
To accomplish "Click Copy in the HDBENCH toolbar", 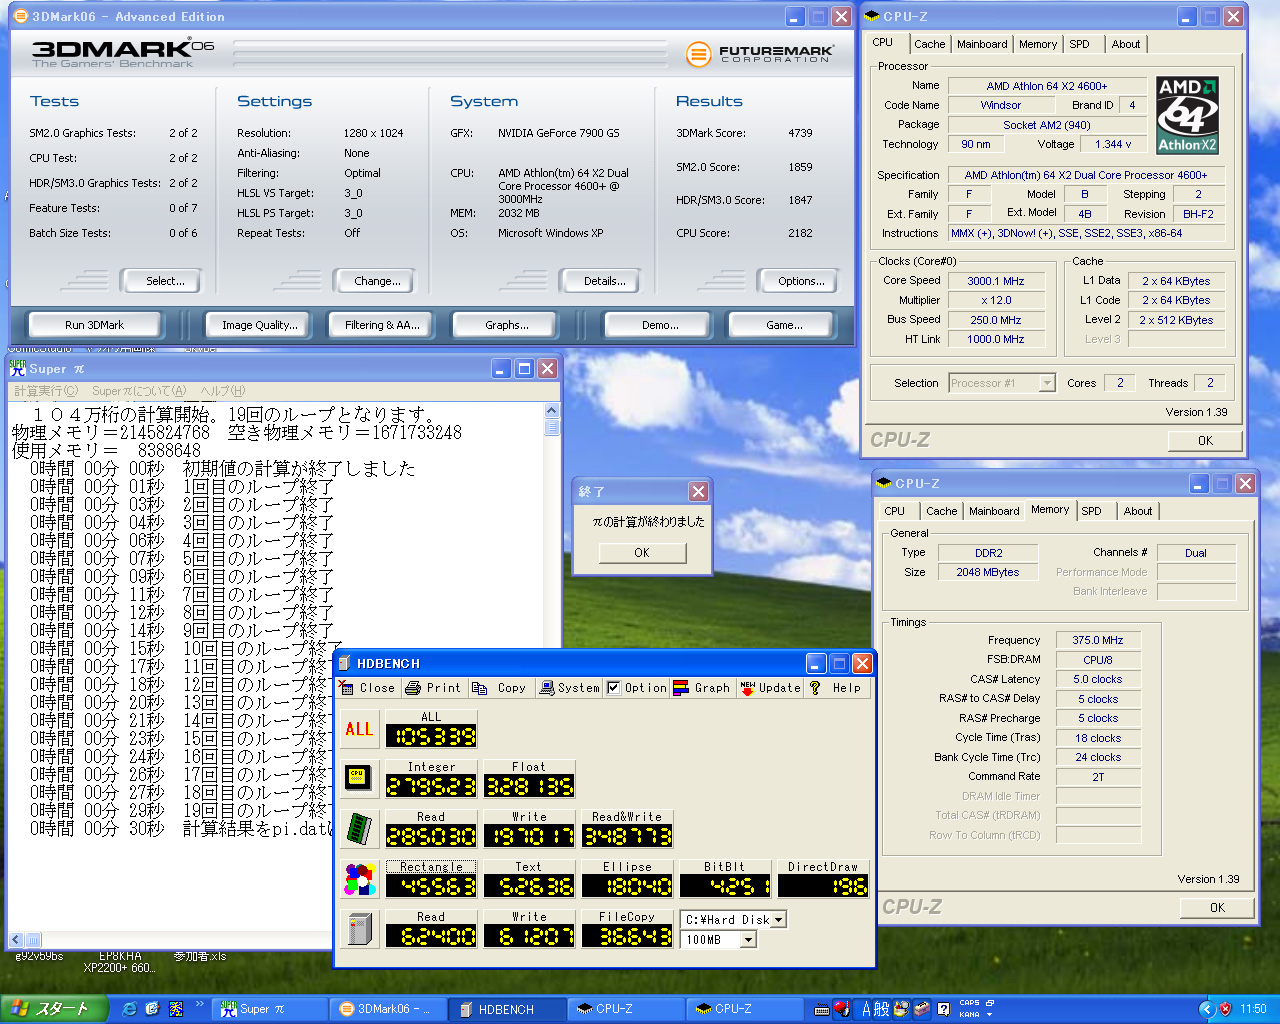I will tap(500, 688).
